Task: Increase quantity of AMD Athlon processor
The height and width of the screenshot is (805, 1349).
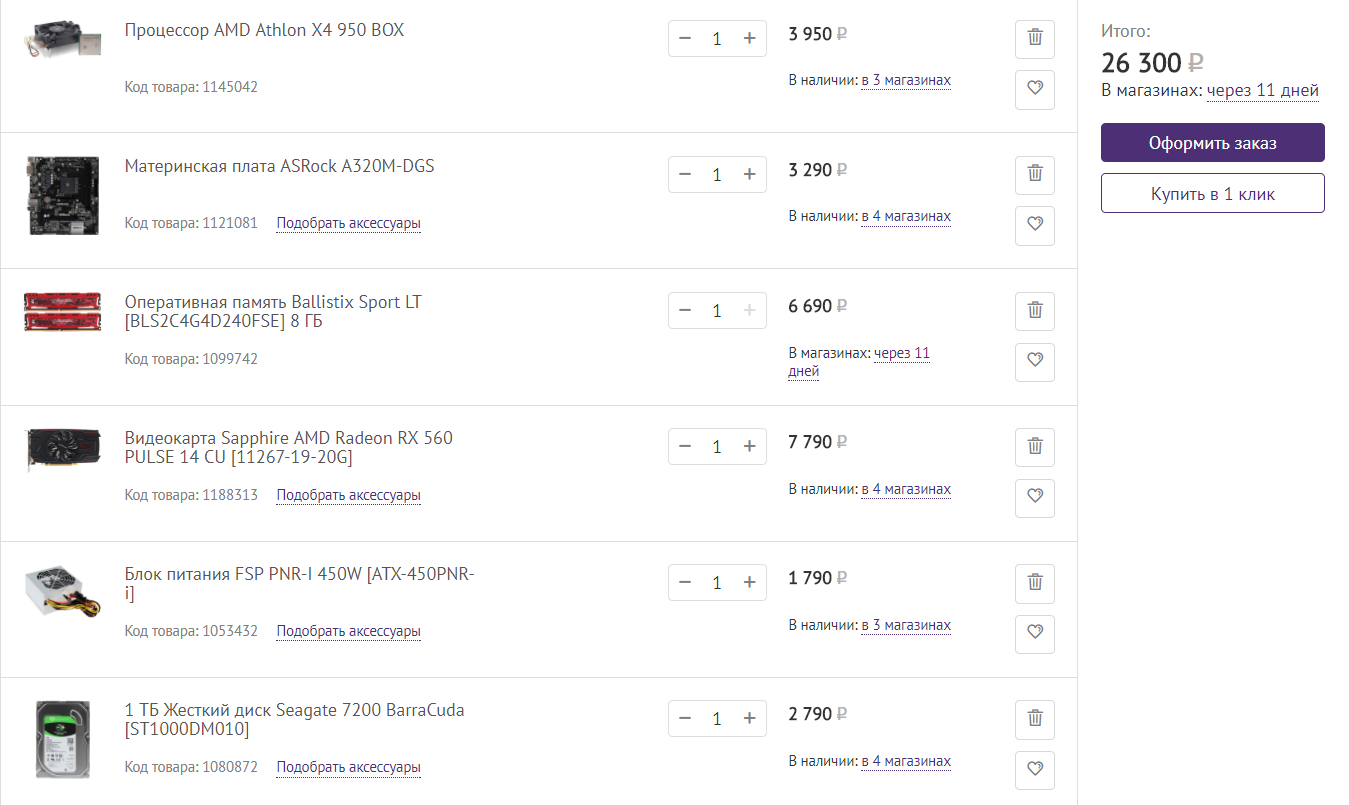Action: pyautogui.click(x=749, y=38)
